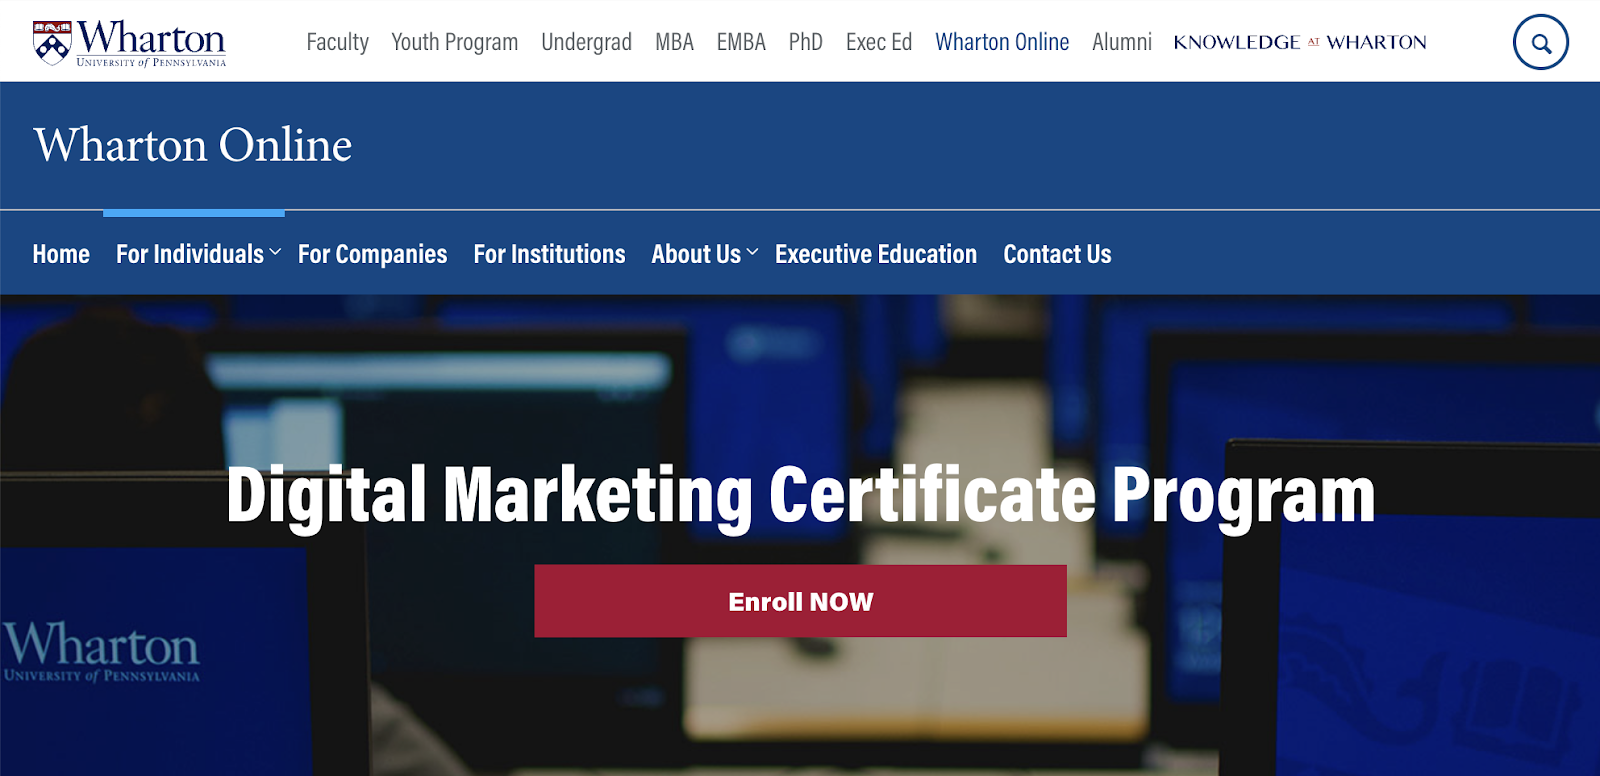Click the search magnifier icon
The width and height of the screenshot is (1600, 776).
1540,42
